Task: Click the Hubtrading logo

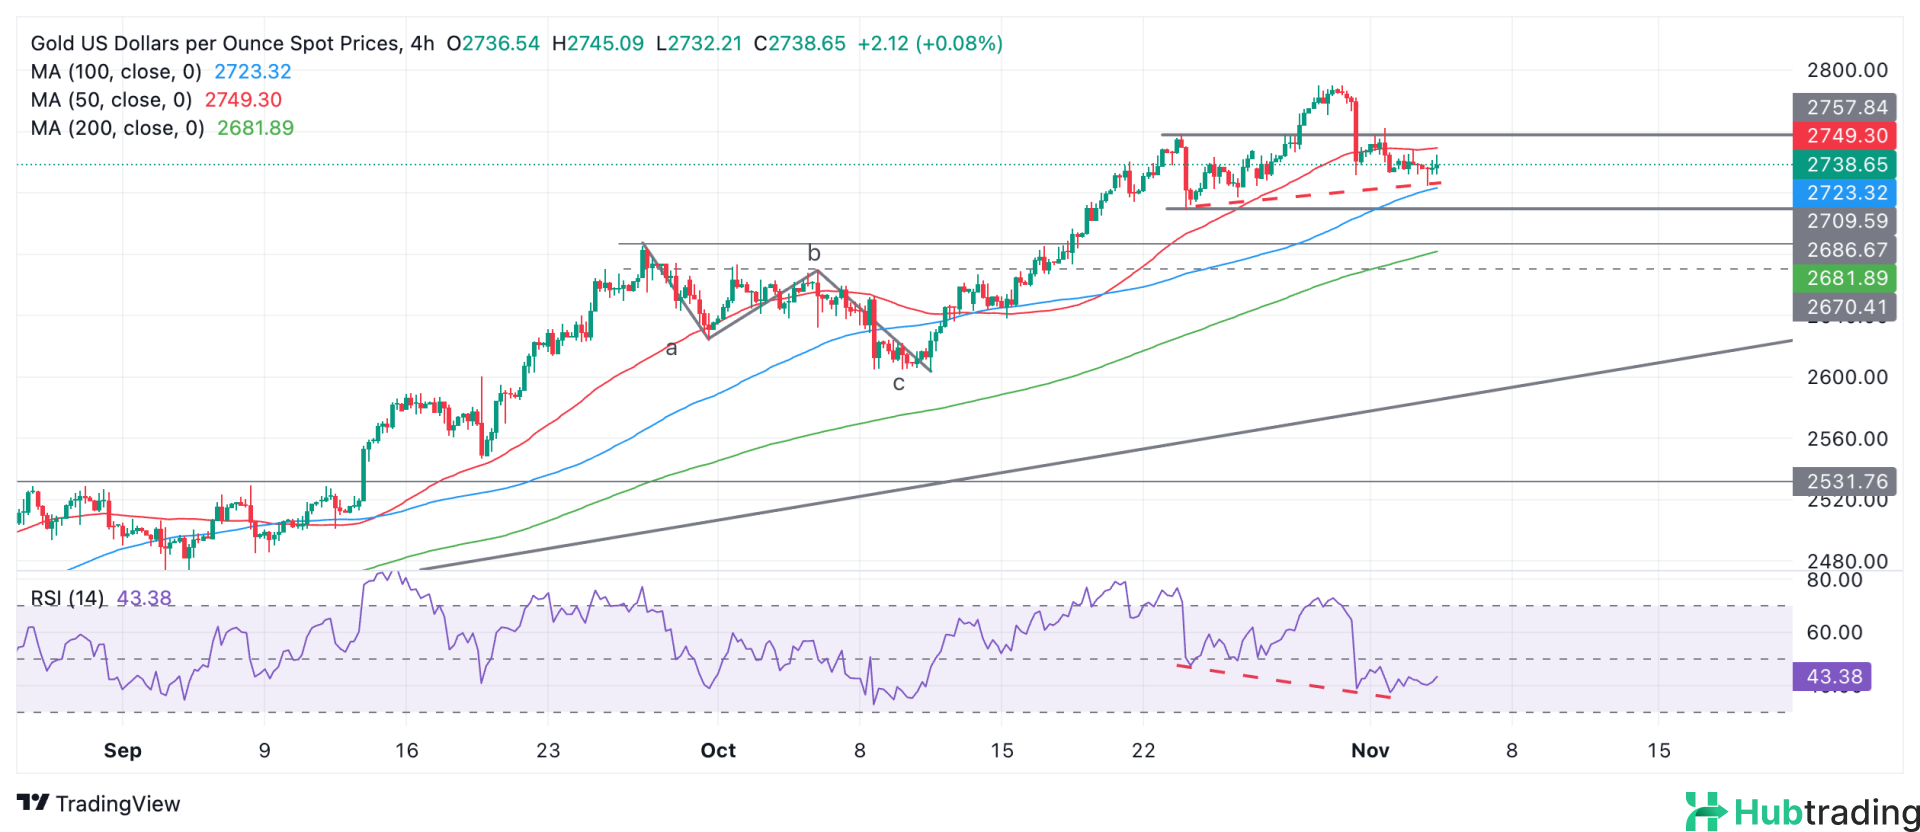Action: coord(1802,812)
